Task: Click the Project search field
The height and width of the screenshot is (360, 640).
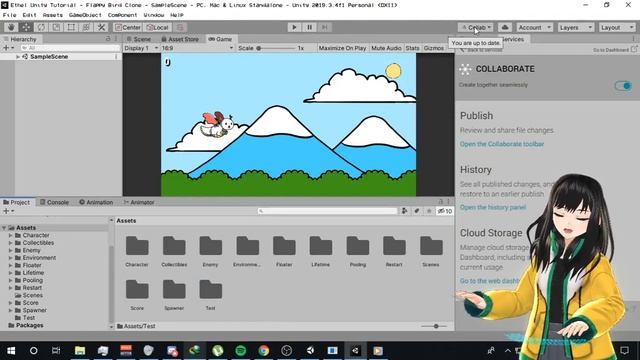Action: pos(327,211)
